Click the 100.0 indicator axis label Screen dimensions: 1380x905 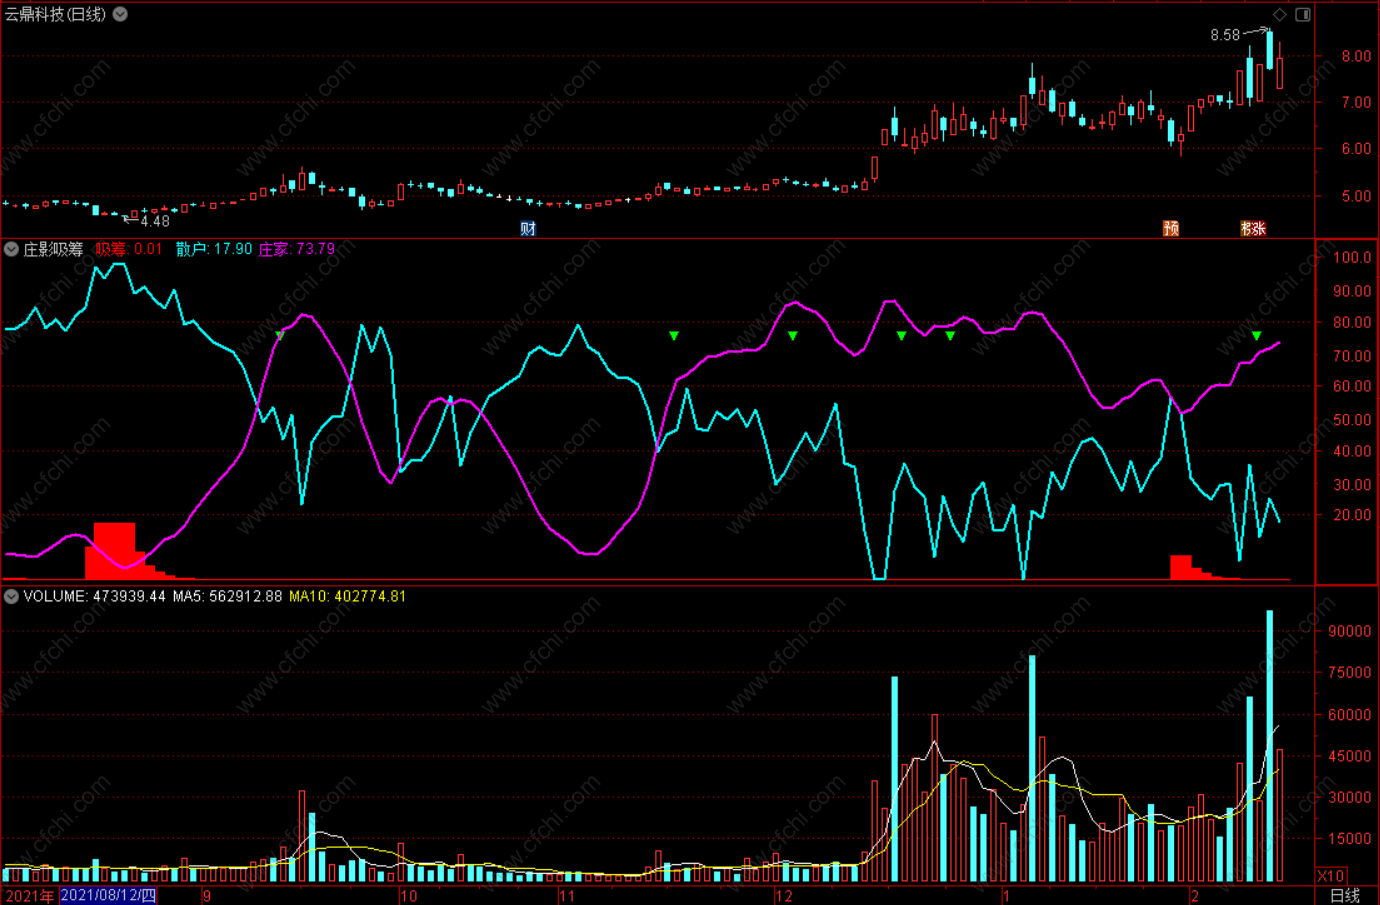tap(1352, 258)
